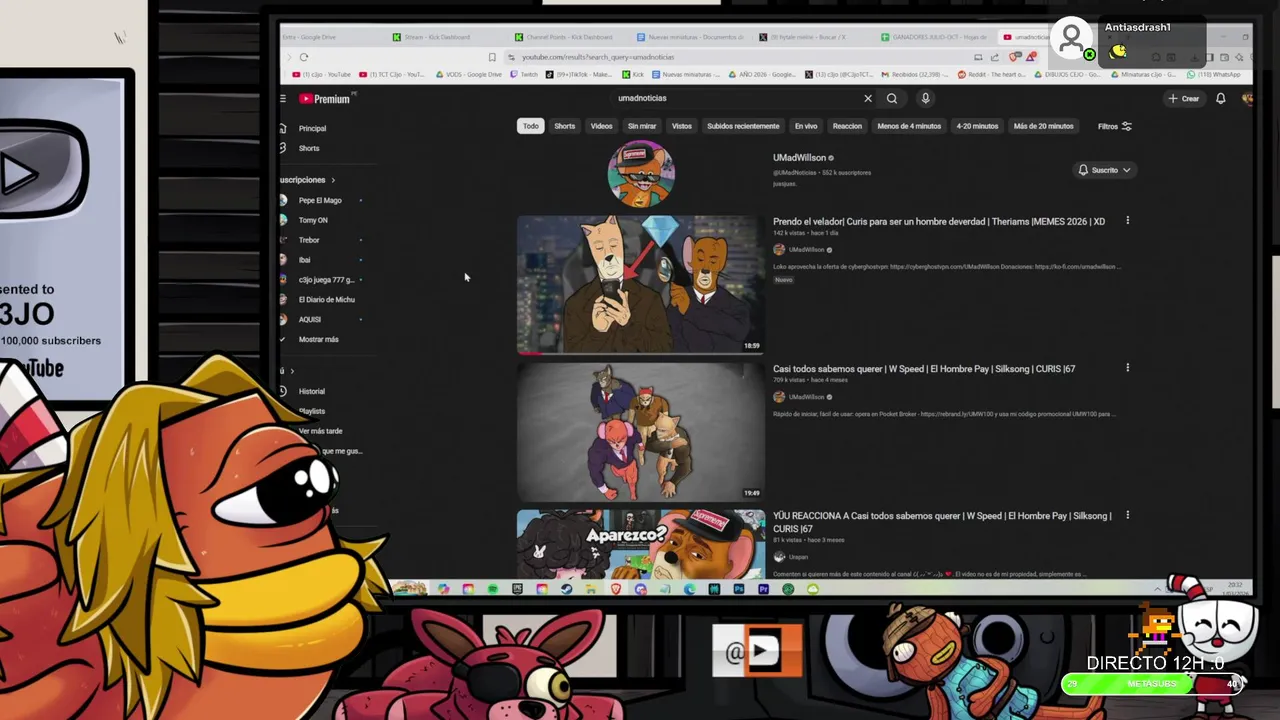The image size is (1280, 720).
Task: Switch to Channel Points - Kick Dashboard tab
Action: click(x=565, y=37)
